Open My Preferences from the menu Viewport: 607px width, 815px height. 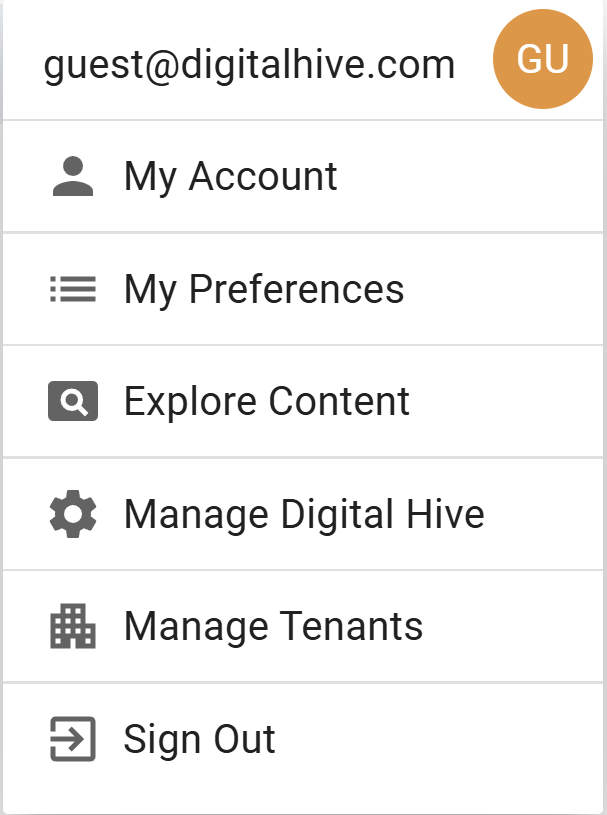pyautogui.click(x=303, y=289)
